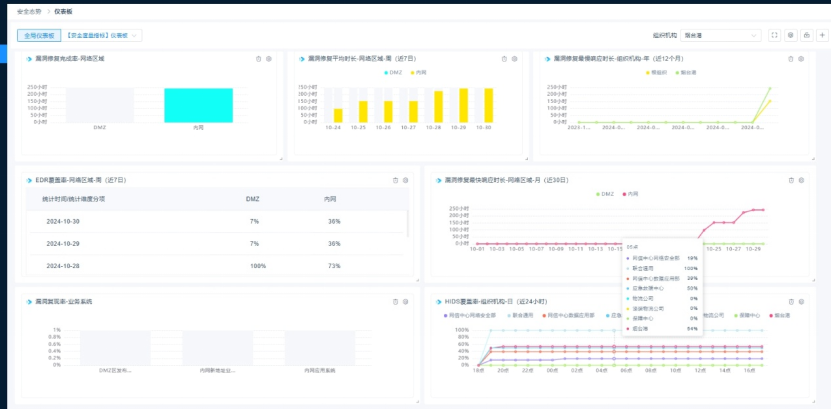
Task: Open dashboard settings gear in top toolbar
Action: 790,35
